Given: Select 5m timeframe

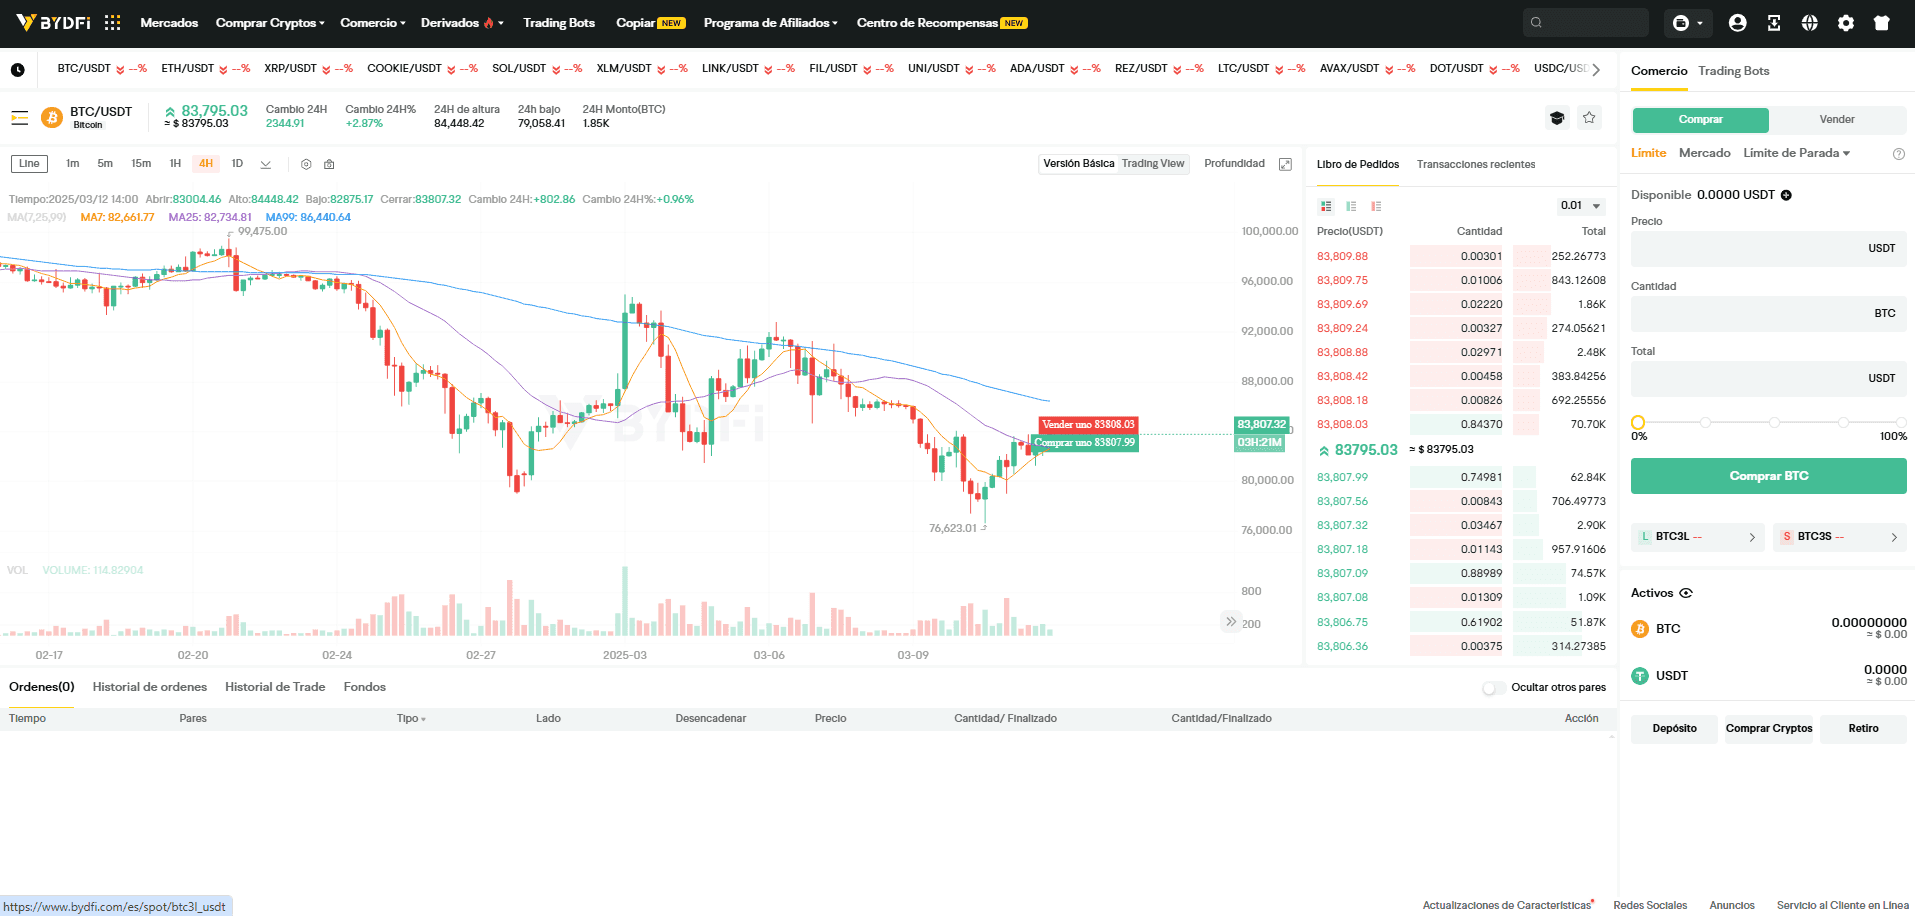Looking at the screenshot, I should 105,164.
